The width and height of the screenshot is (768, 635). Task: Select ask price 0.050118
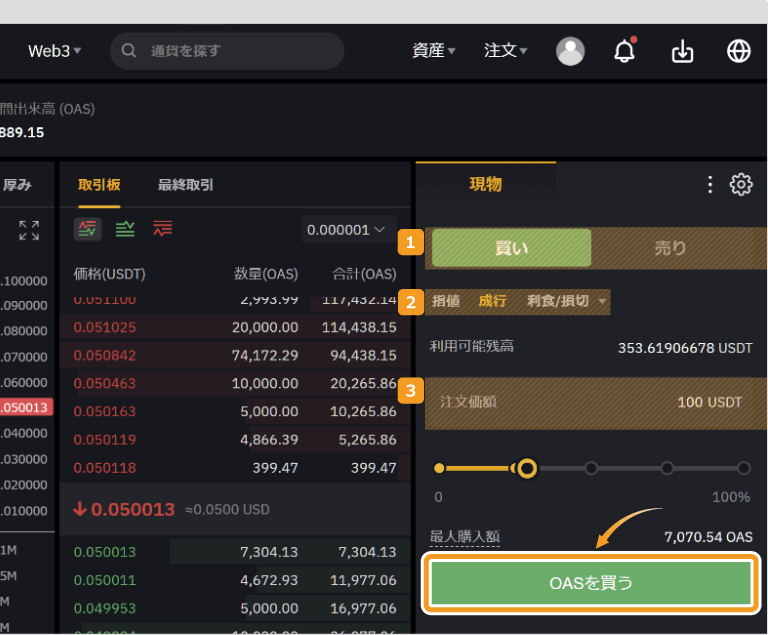[105, 468]
